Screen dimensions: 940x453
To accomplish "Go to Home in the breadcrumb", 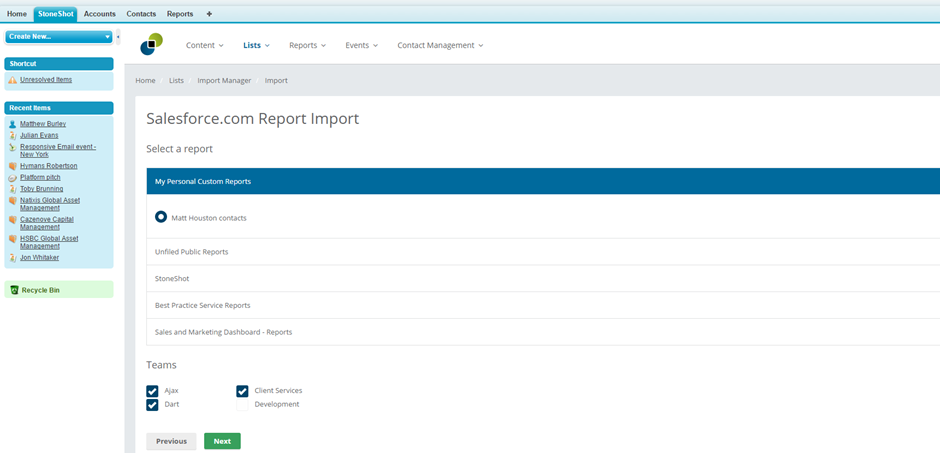I will [x=145, y=80].
